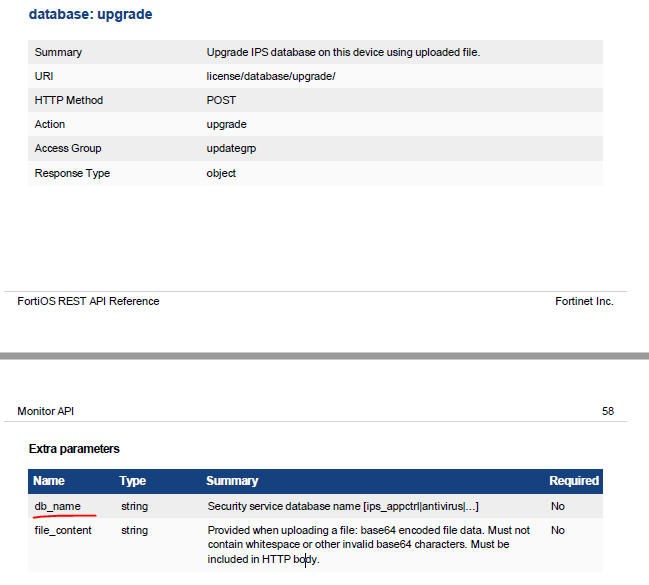Click the "Extra parameters" heading
This screenshot has width=649, height=585.
[74, 449]
